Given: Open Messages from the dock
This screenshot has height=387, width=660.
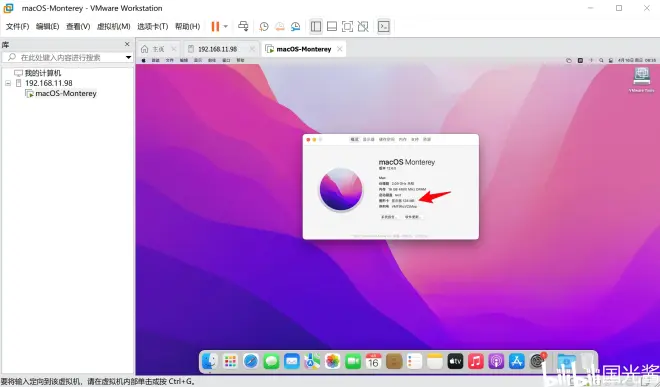Looking at the screenshot, I should [271, 361].
